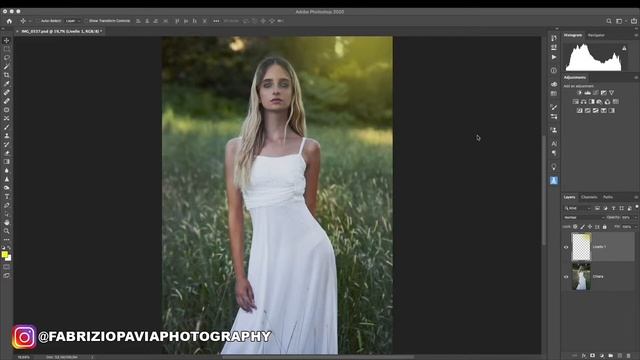Select the Adjustments panel tab

pos(575,78)
